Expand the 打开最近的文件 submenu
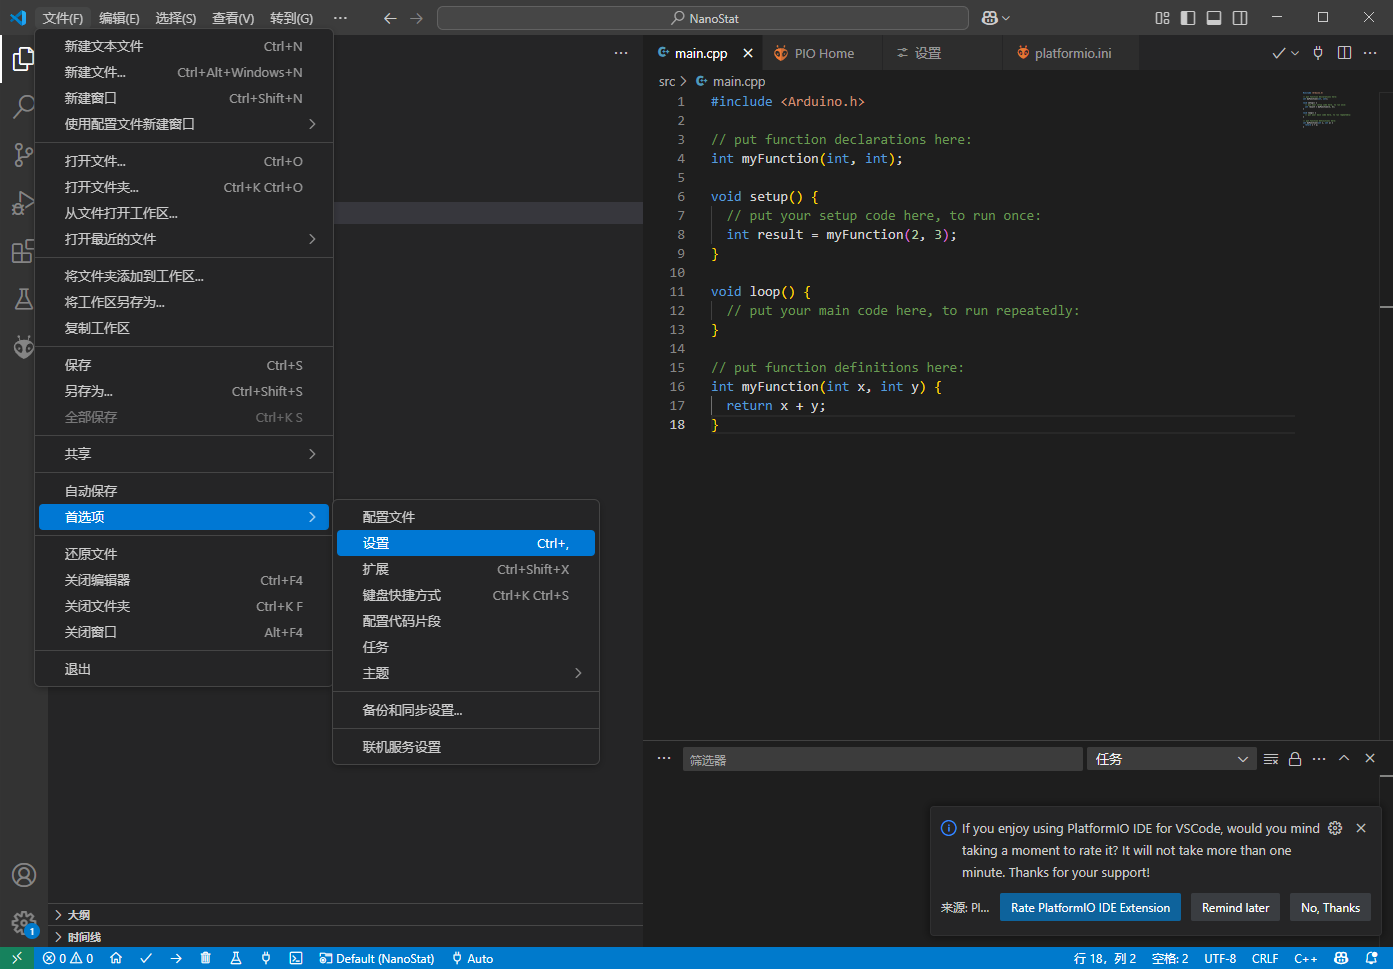This screenshot has width=1393, height=969. pyautogui.click(x=184, y=239)
